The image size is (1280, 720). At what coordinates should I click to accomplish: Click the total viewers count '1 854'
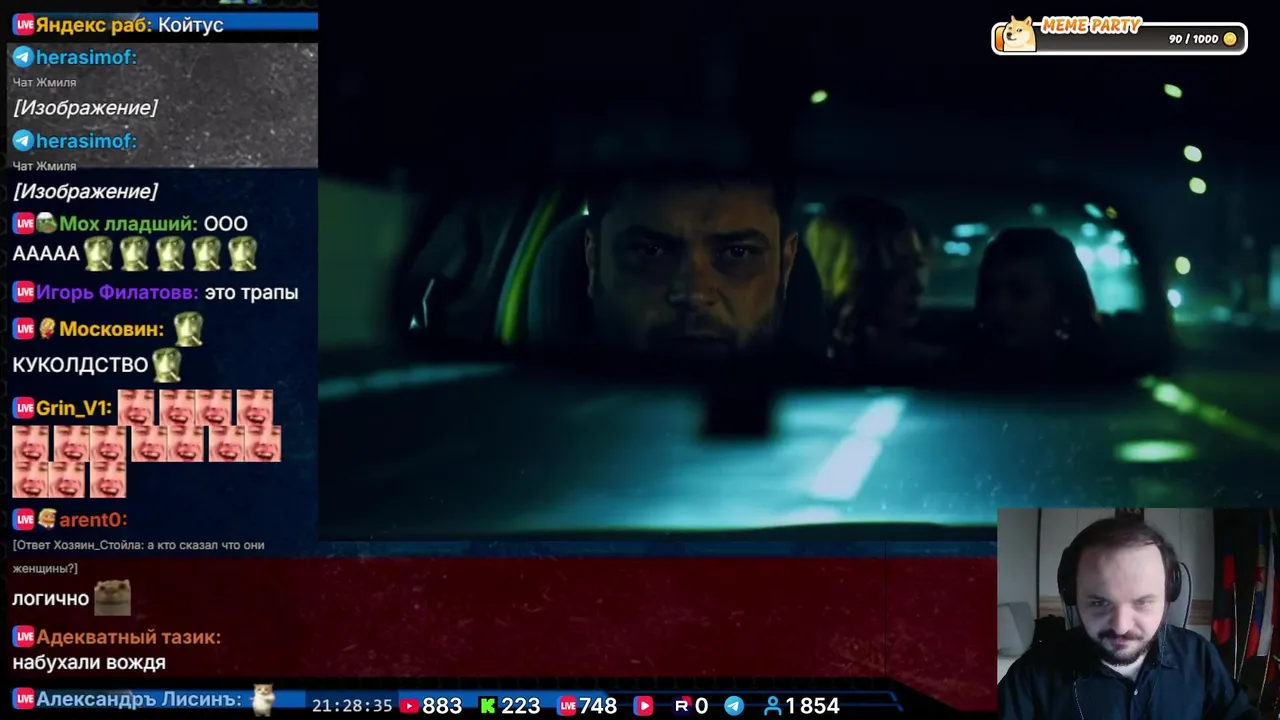812,706
